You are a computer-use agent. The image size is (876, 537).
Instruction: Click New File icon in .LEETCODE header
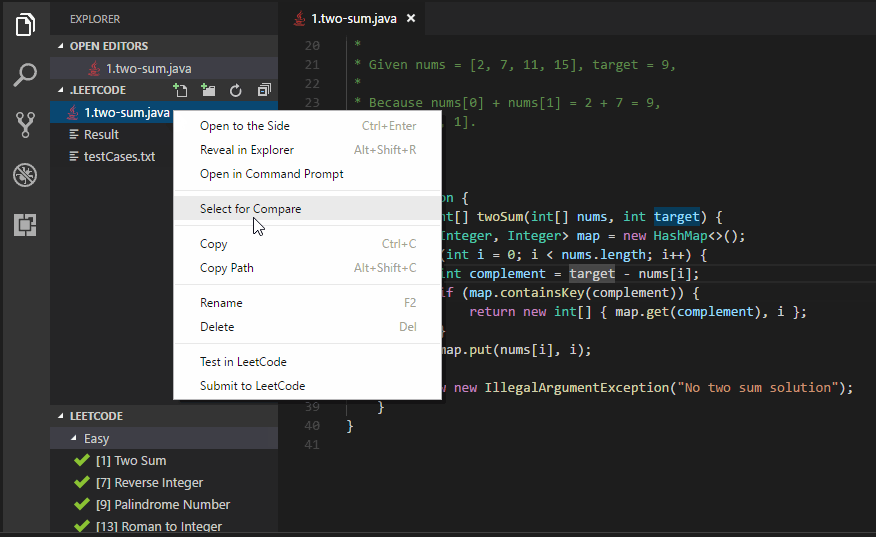(x=180, y=90)
